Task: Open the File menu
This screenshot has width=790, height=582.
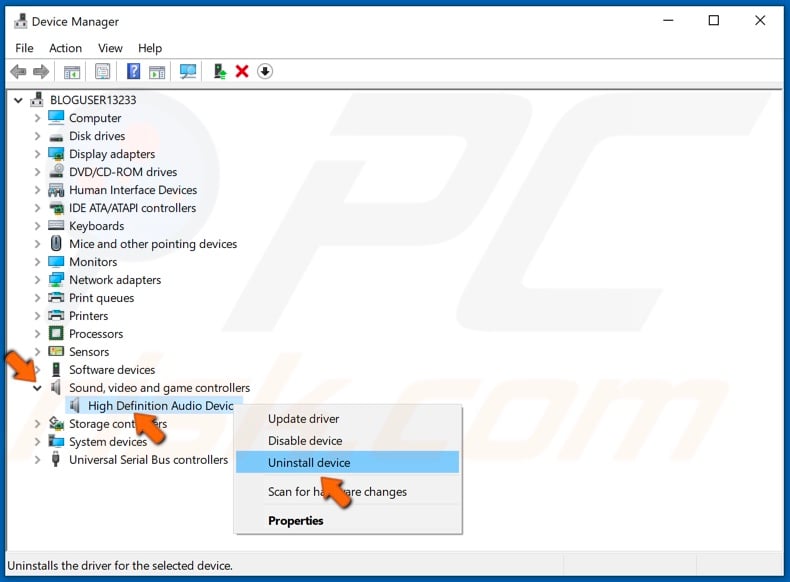Action: click(24, 48)
